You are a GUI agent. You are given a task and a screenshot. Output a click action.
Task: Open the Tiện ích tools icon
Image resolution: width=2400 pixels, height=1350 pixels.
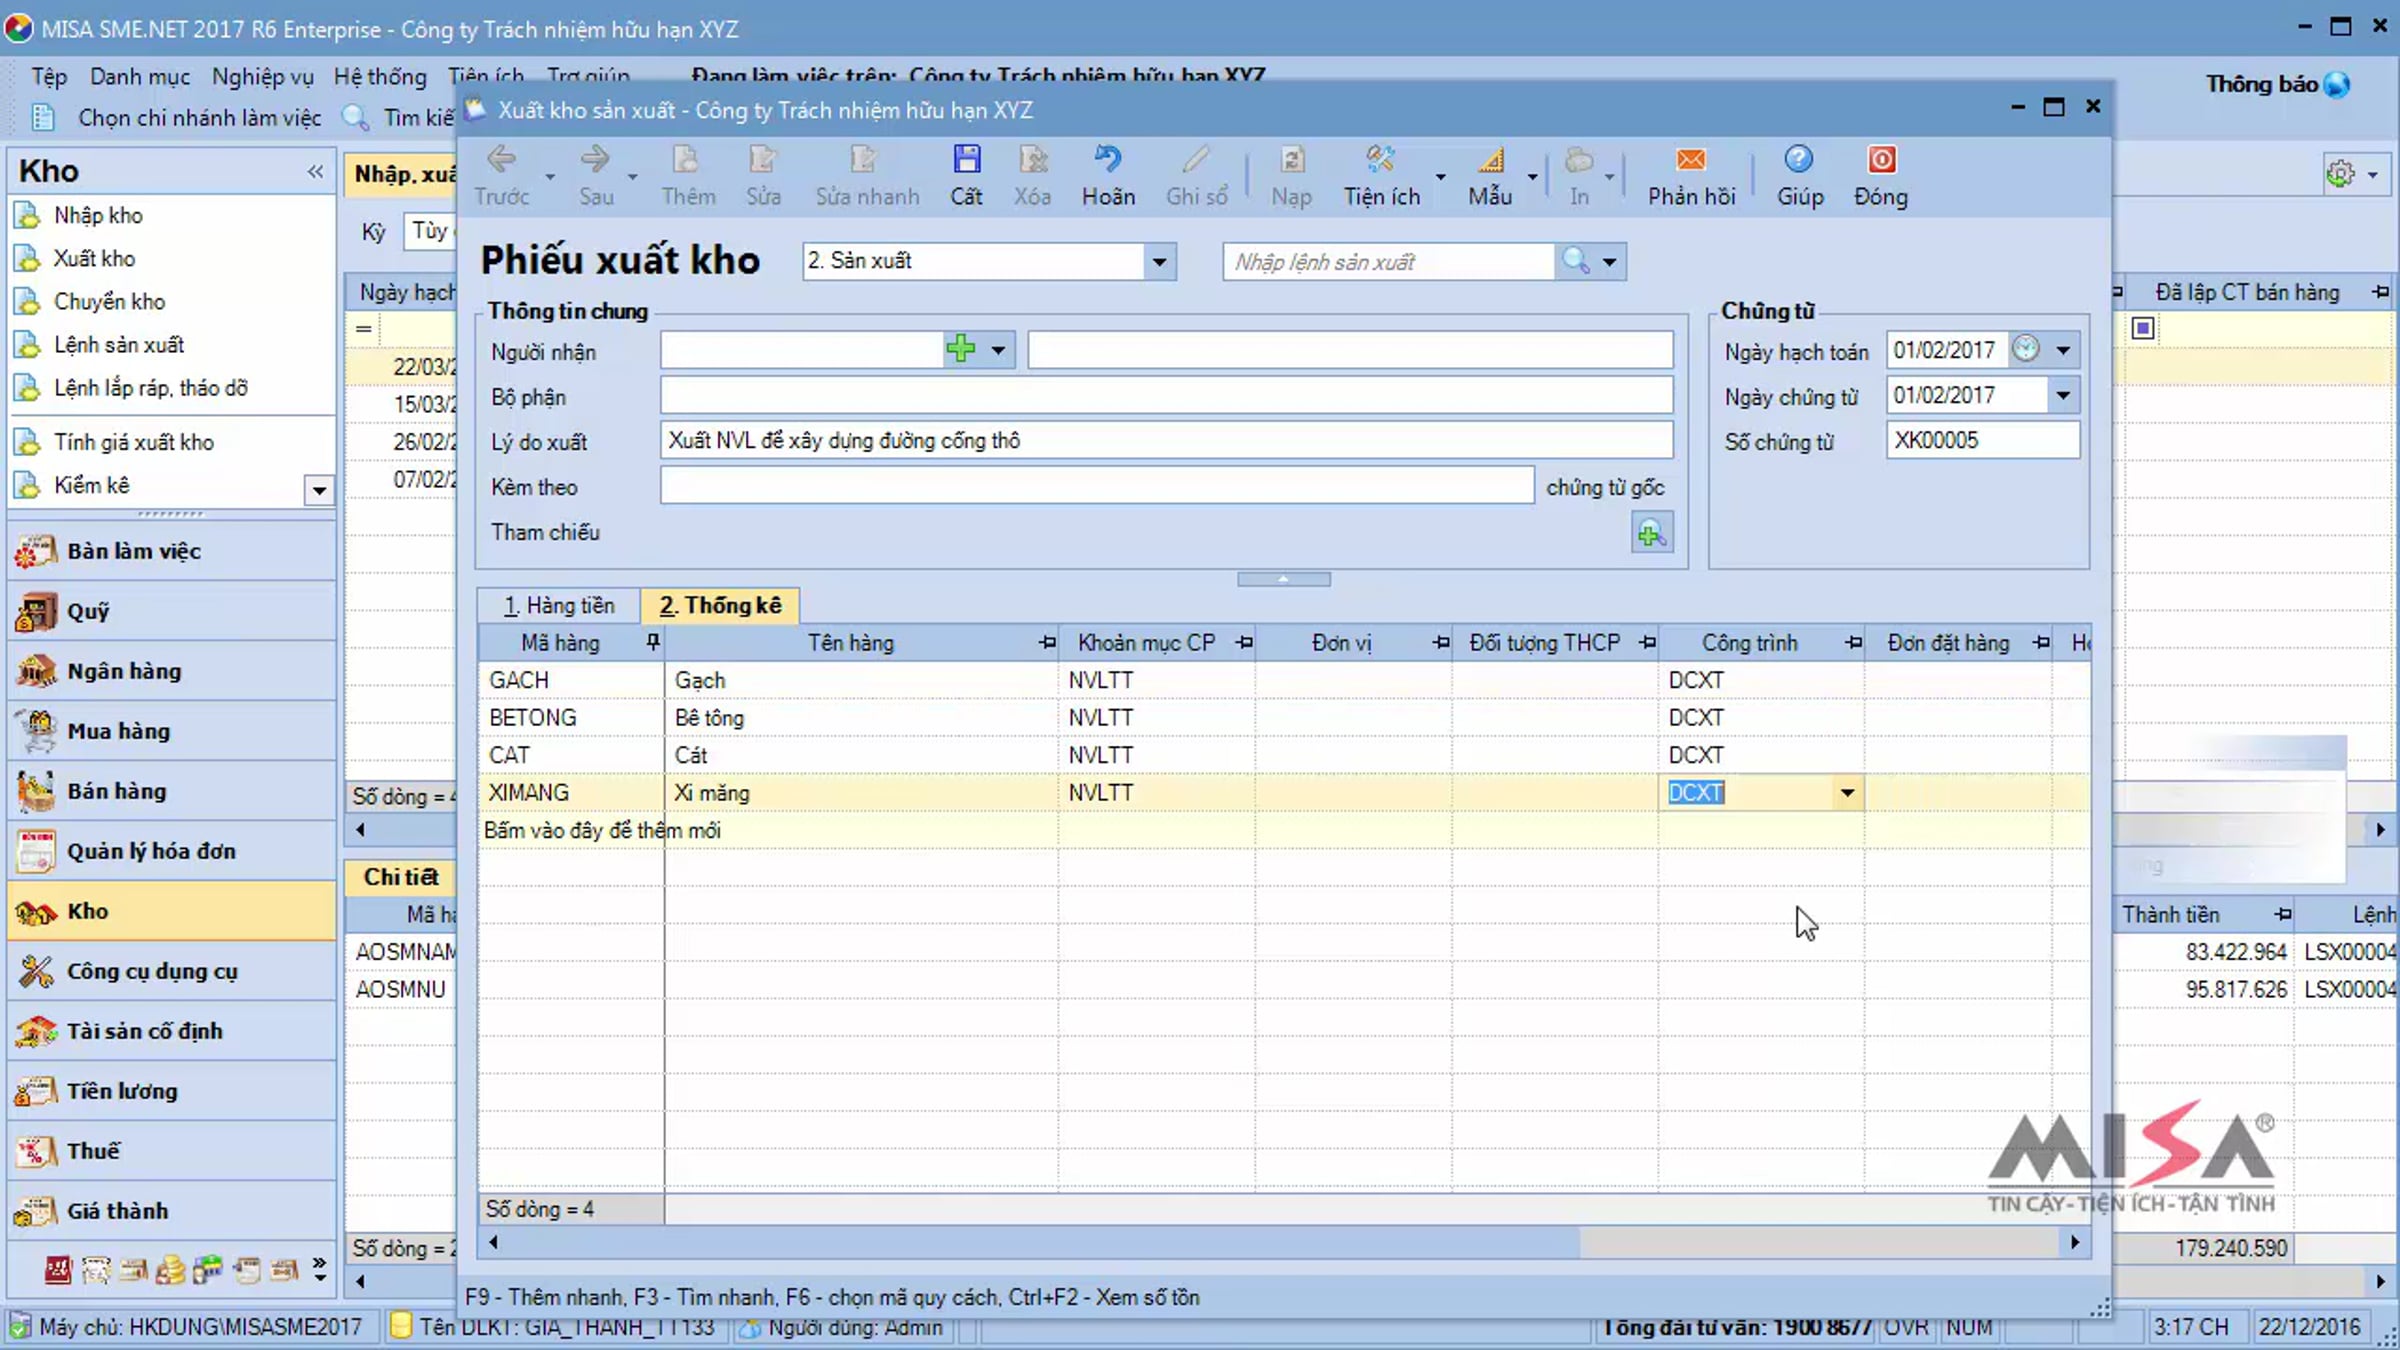coord(1380,160)
